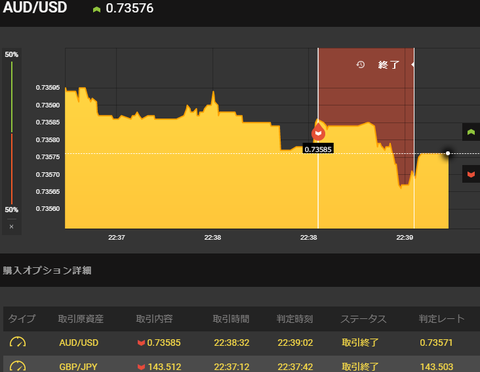Image resolution: width=480 pixels, height=372 pixels.
Task: Sort by 判定レート column header
Action: pos(441,319)
